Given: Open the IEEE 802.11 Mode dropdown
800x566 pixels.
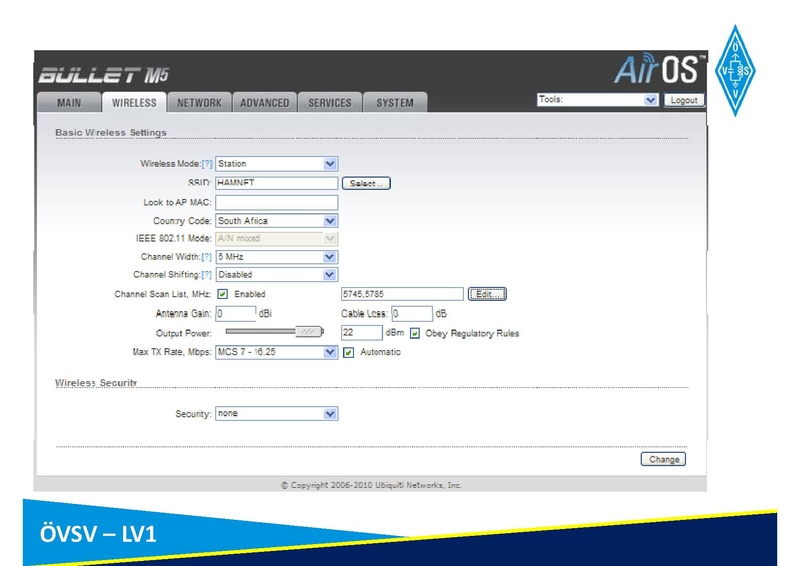Looking at the screenshot, I should pyautogui.click(x=277, y=238).
